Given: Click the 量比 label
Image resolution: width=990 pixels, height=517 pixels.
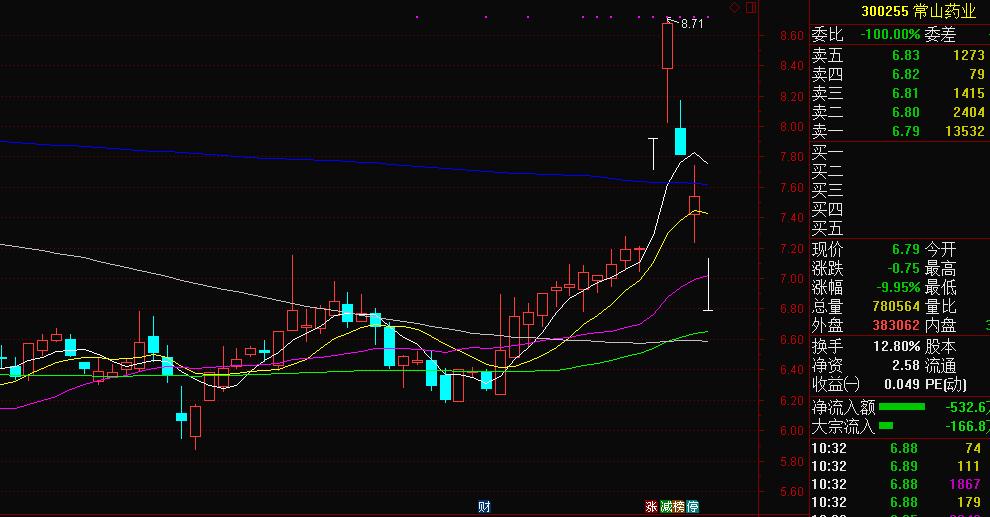Looking at the screenshot, I should 940,306.
